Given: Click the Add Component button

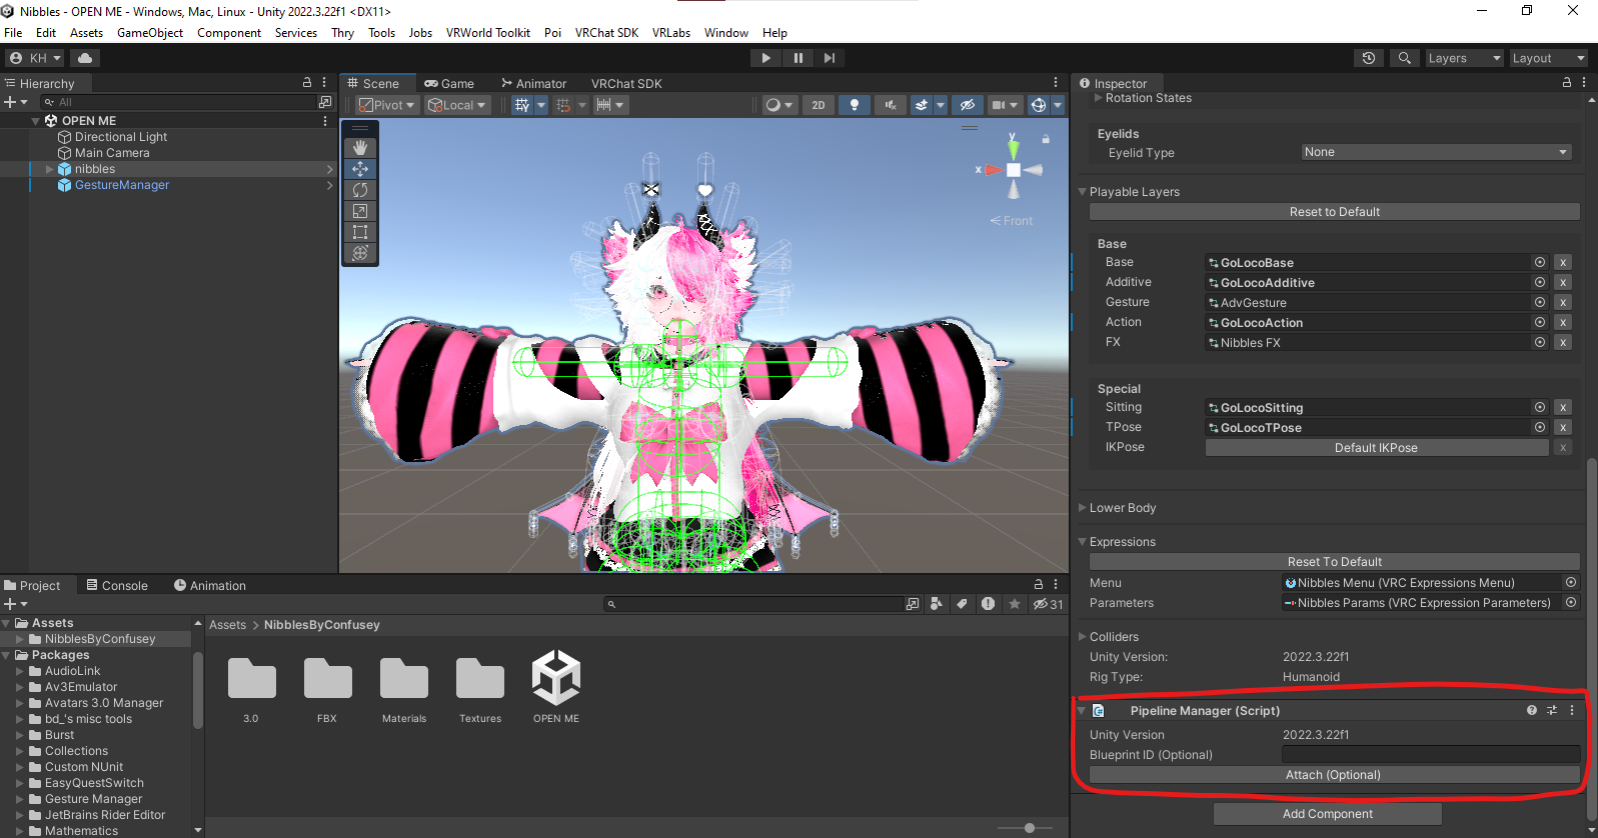Looking at the screenshot, I should coord(1327,813).
